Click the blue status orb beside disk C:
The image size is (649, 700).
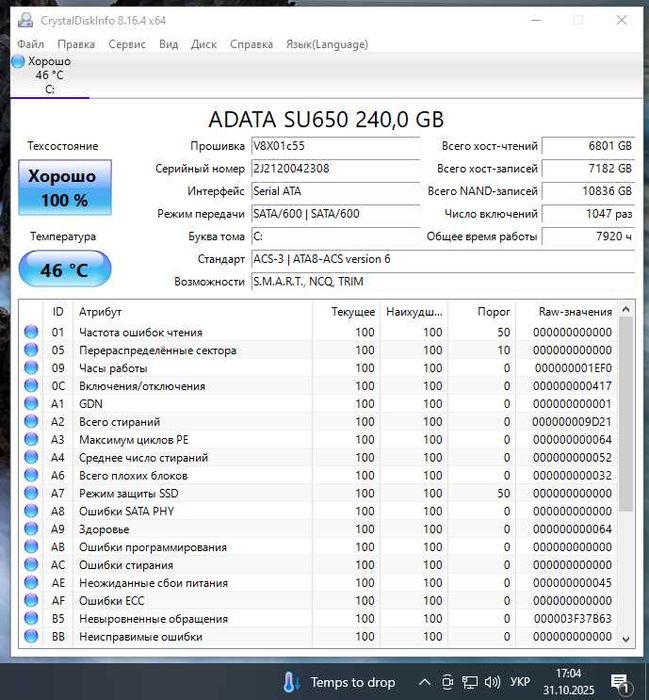(x=18, y=61)
